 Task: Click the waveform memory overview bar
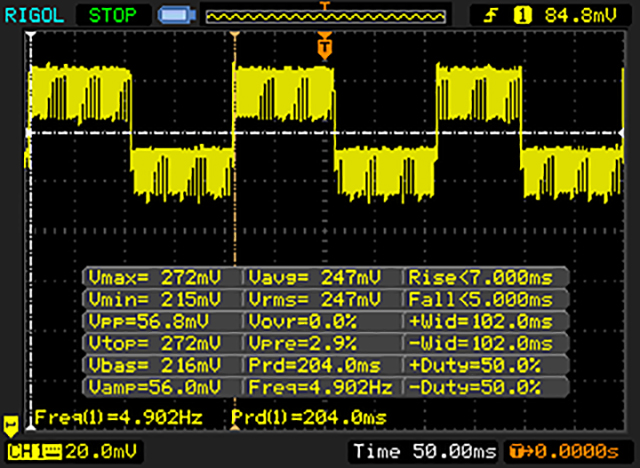325,16
